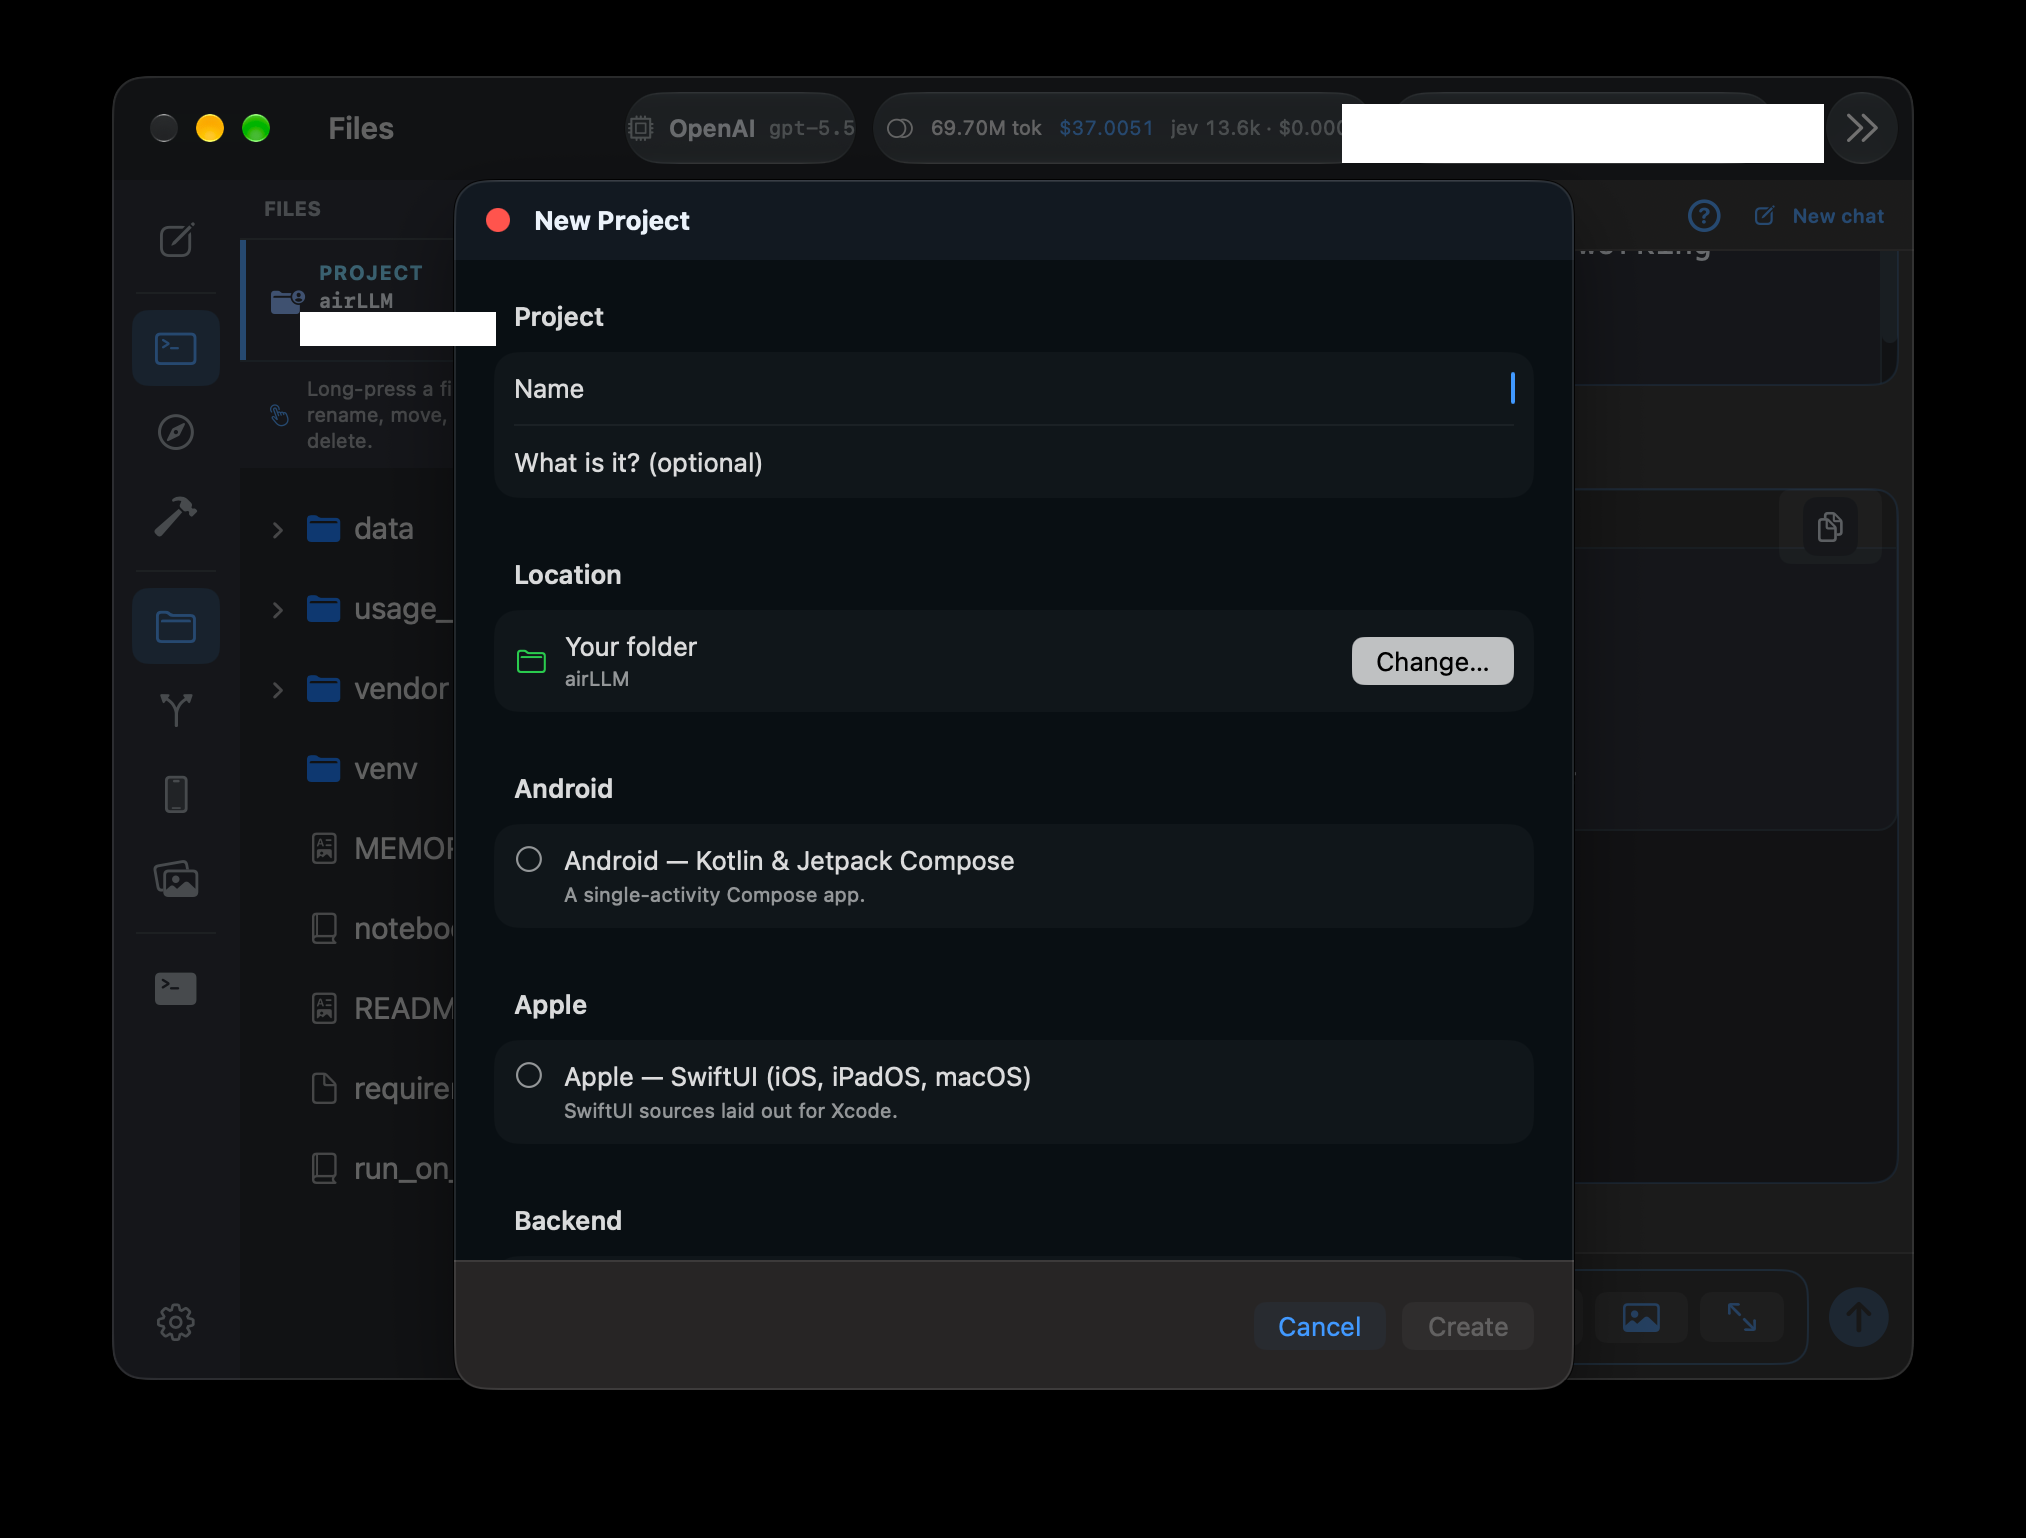Image resolution: width=2026 pixels, height=1538 pixels.
Task: Select Apple SwiftUI template option
Action: (x=1013, y=1092)
